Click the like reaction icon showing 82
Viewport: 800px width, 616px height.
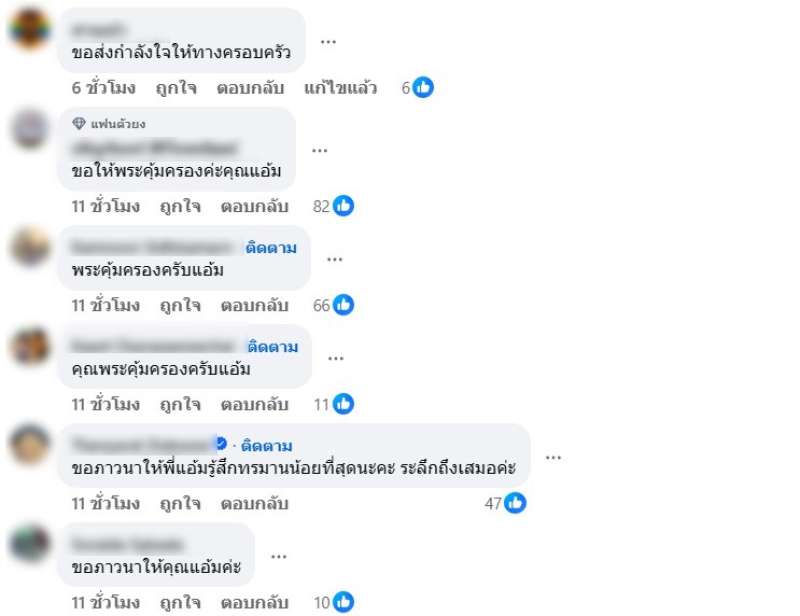(x=343, y=206)
